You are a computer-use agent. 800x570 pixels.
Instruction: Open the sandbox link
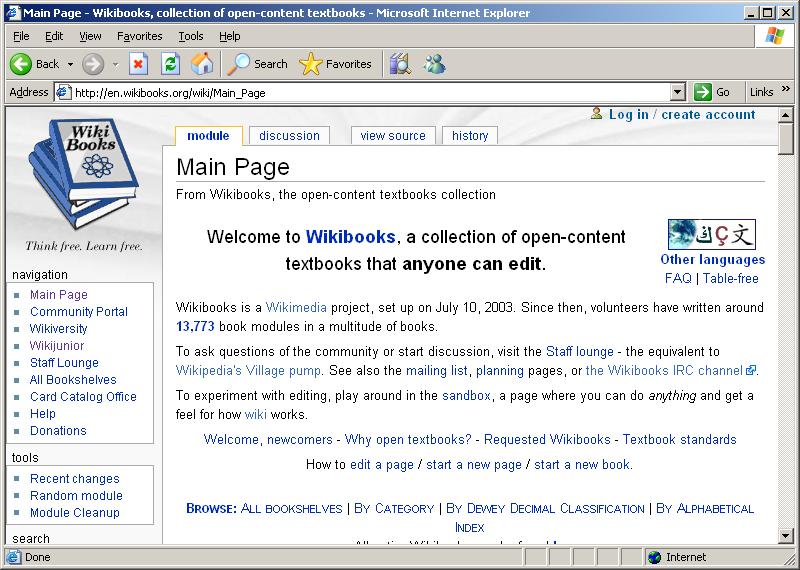466,396
